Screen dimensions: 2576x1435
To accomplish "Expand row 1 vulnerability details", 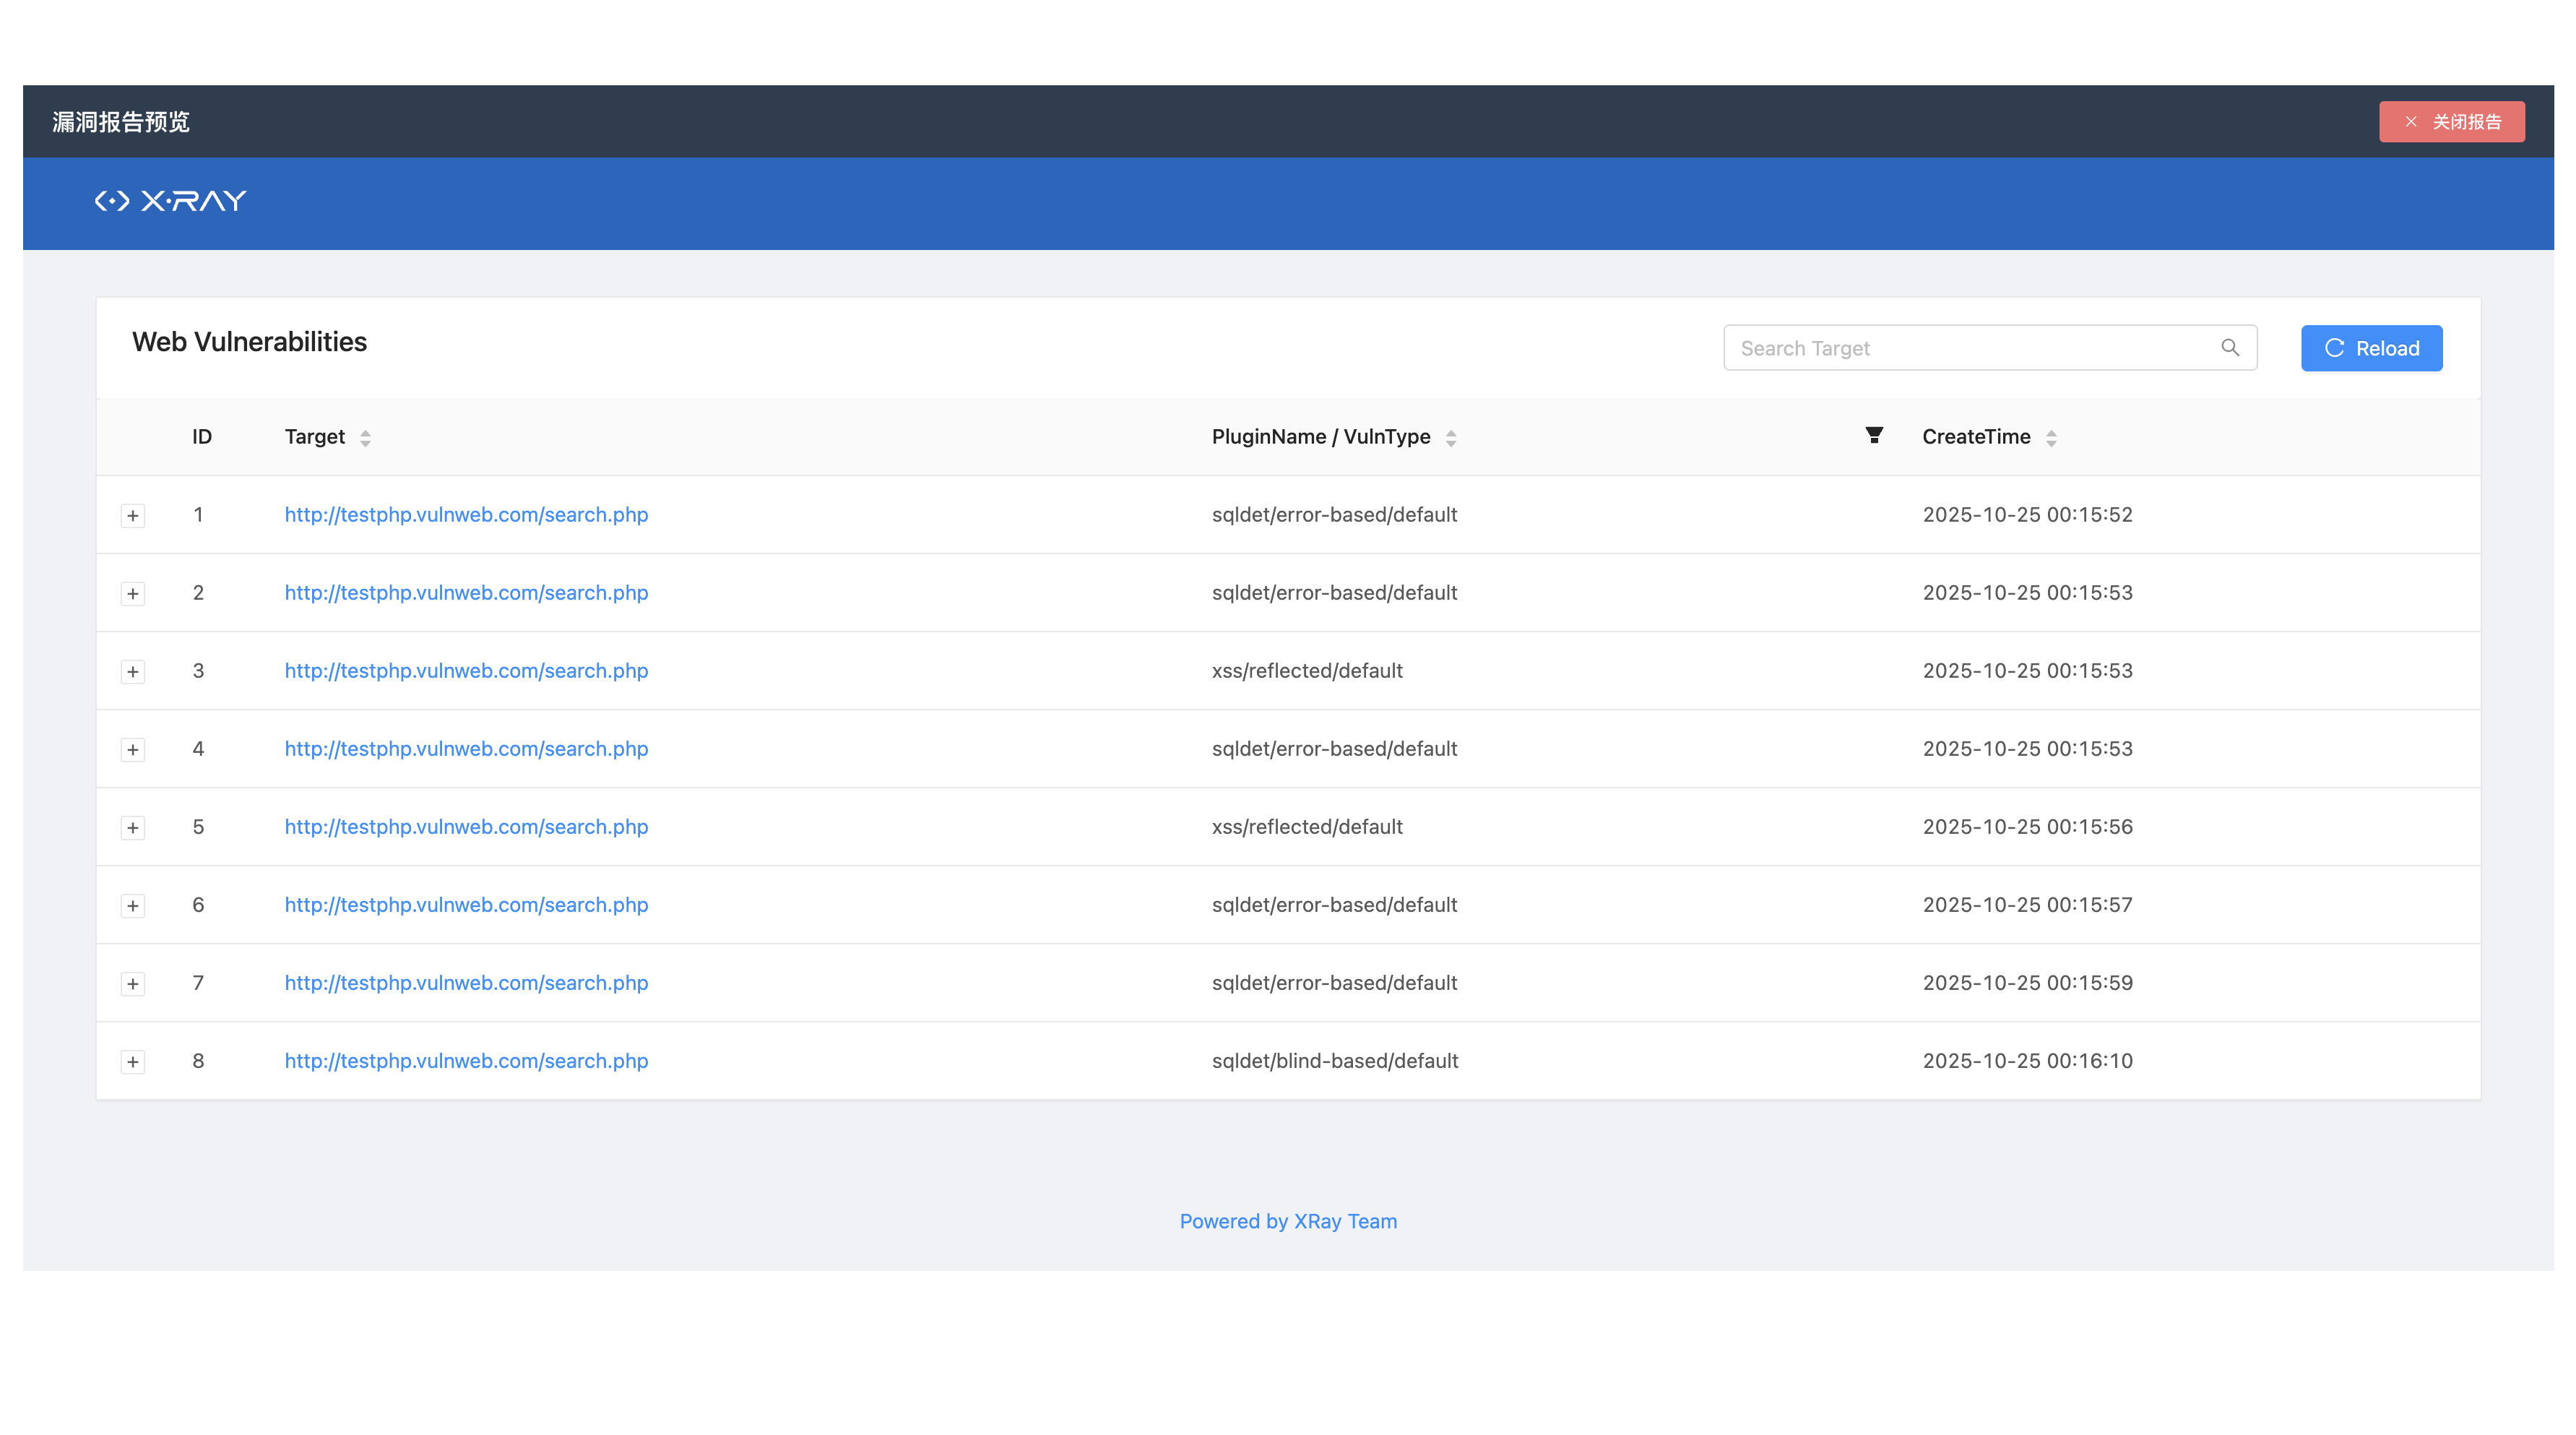I will (x=133, y=516).
